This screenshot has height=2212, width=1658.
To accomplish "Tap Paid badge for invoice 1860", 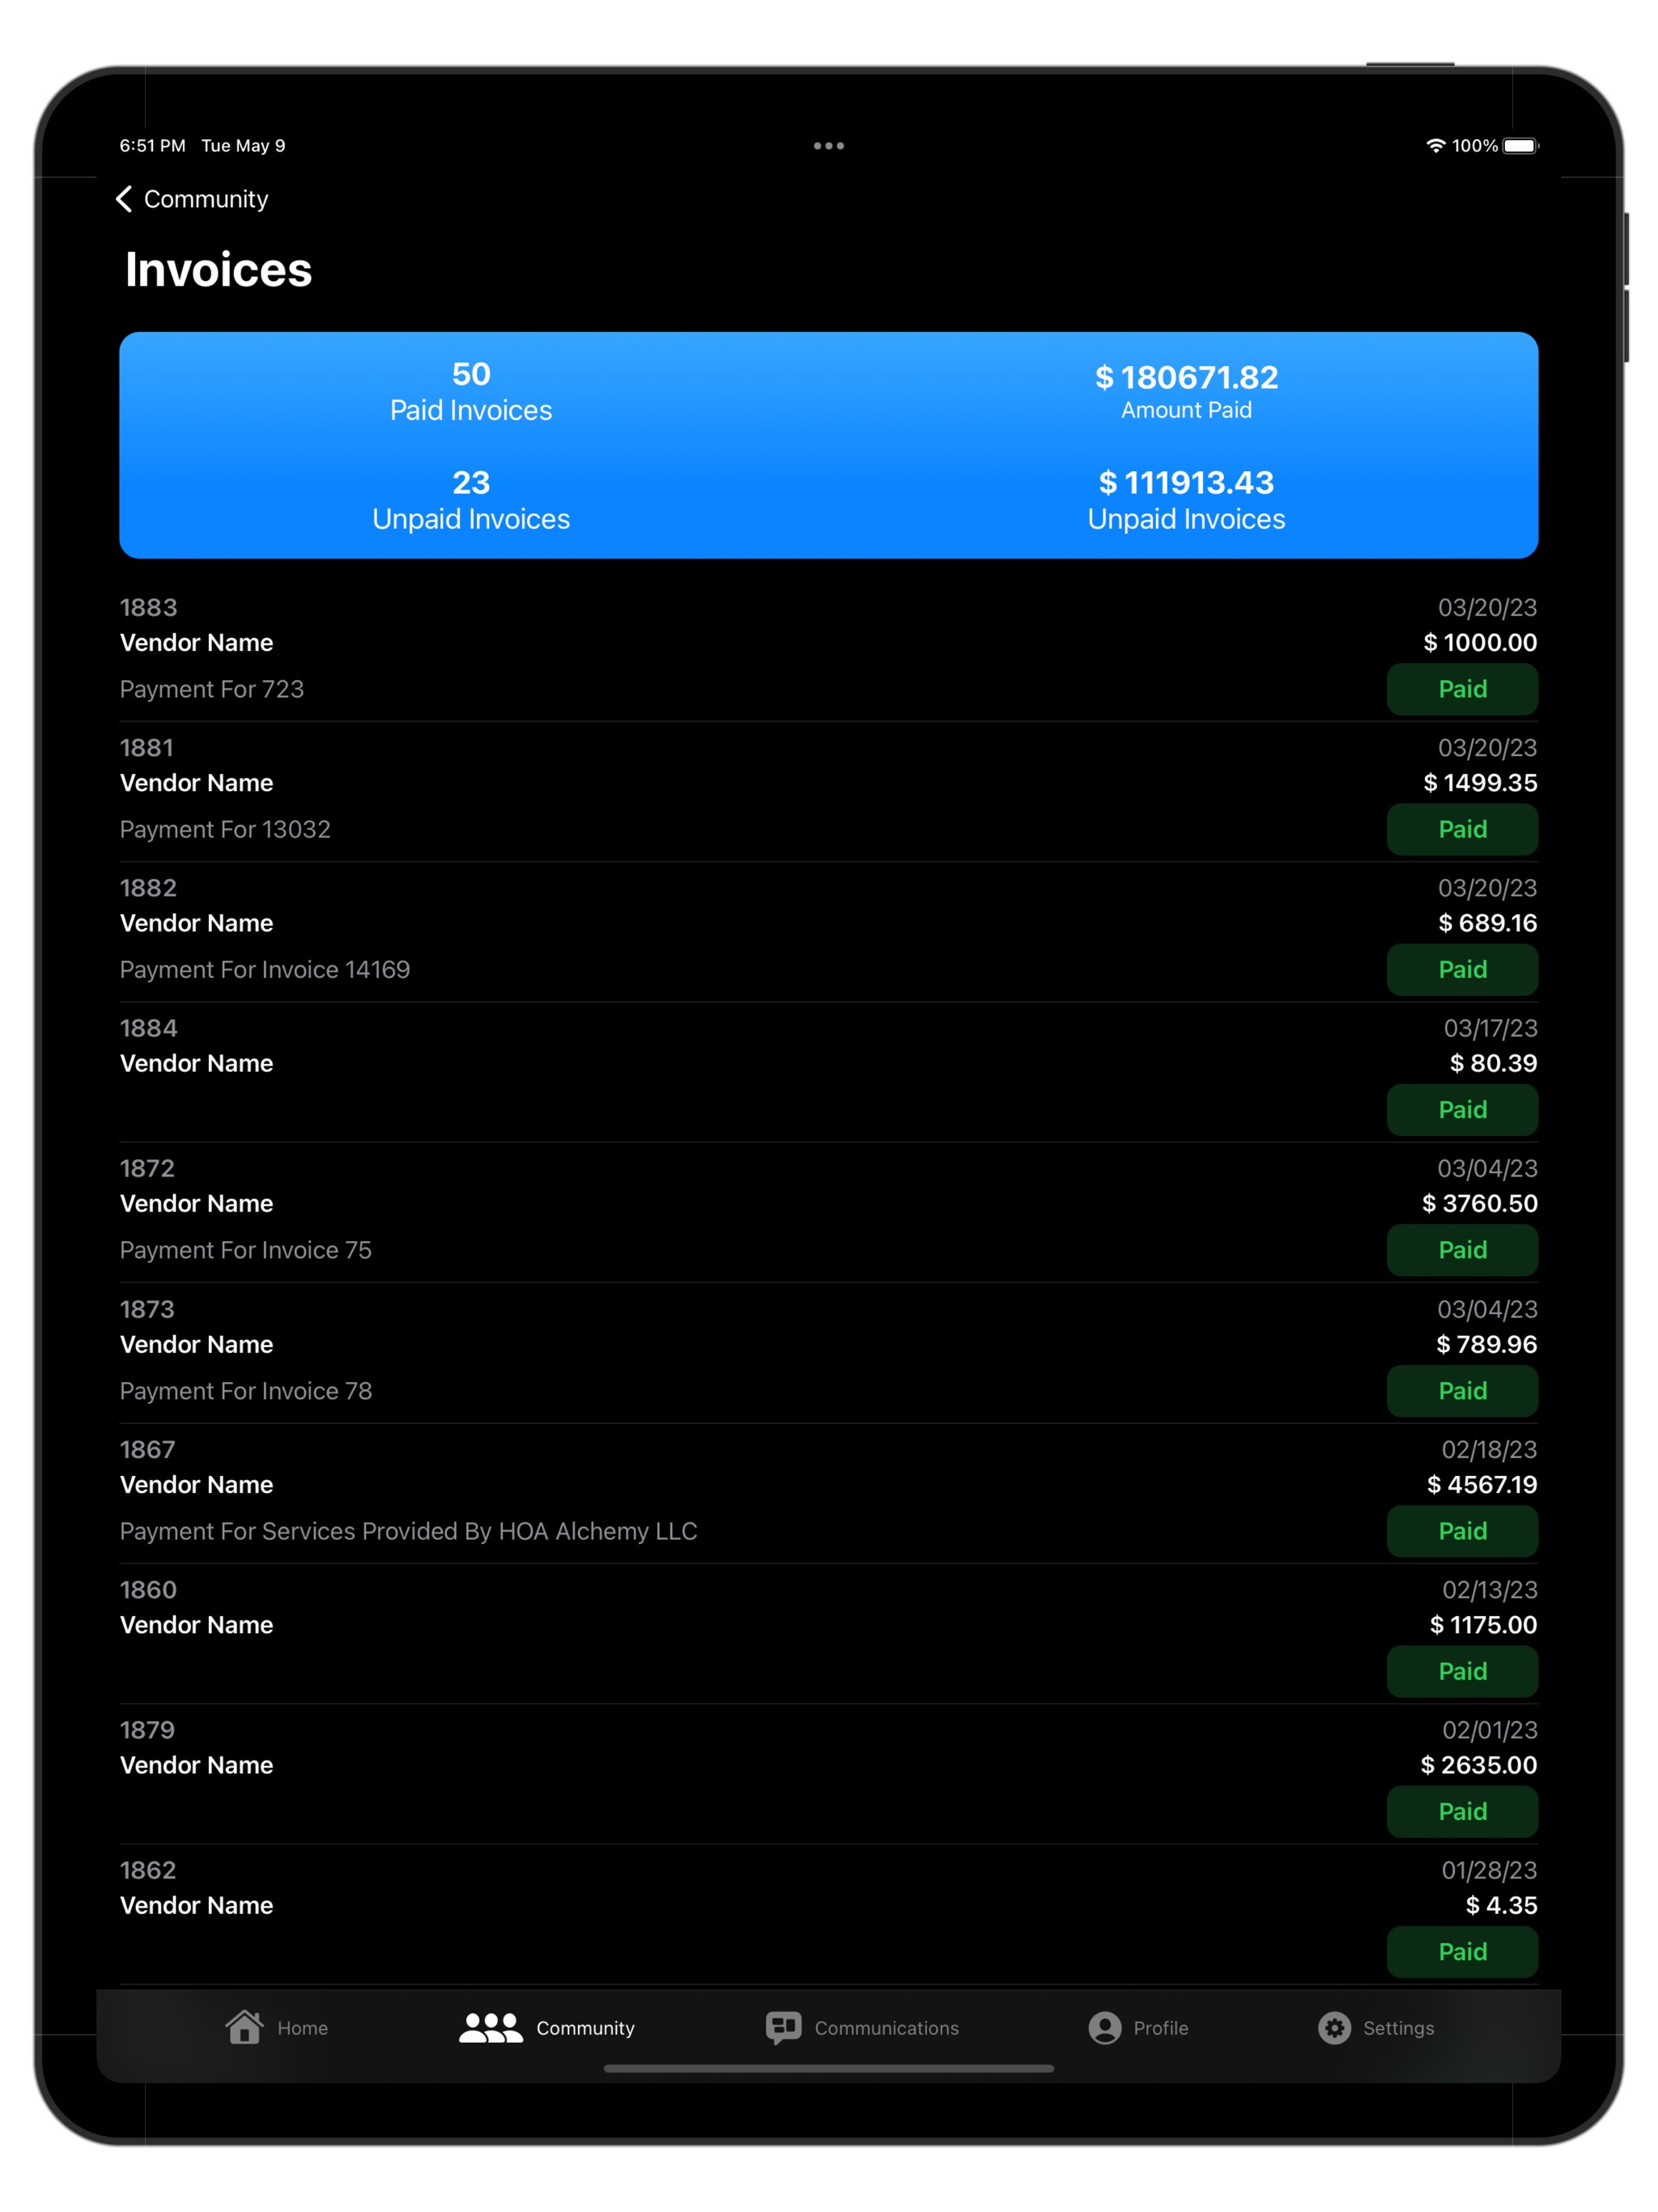I will [1462, 1671].
